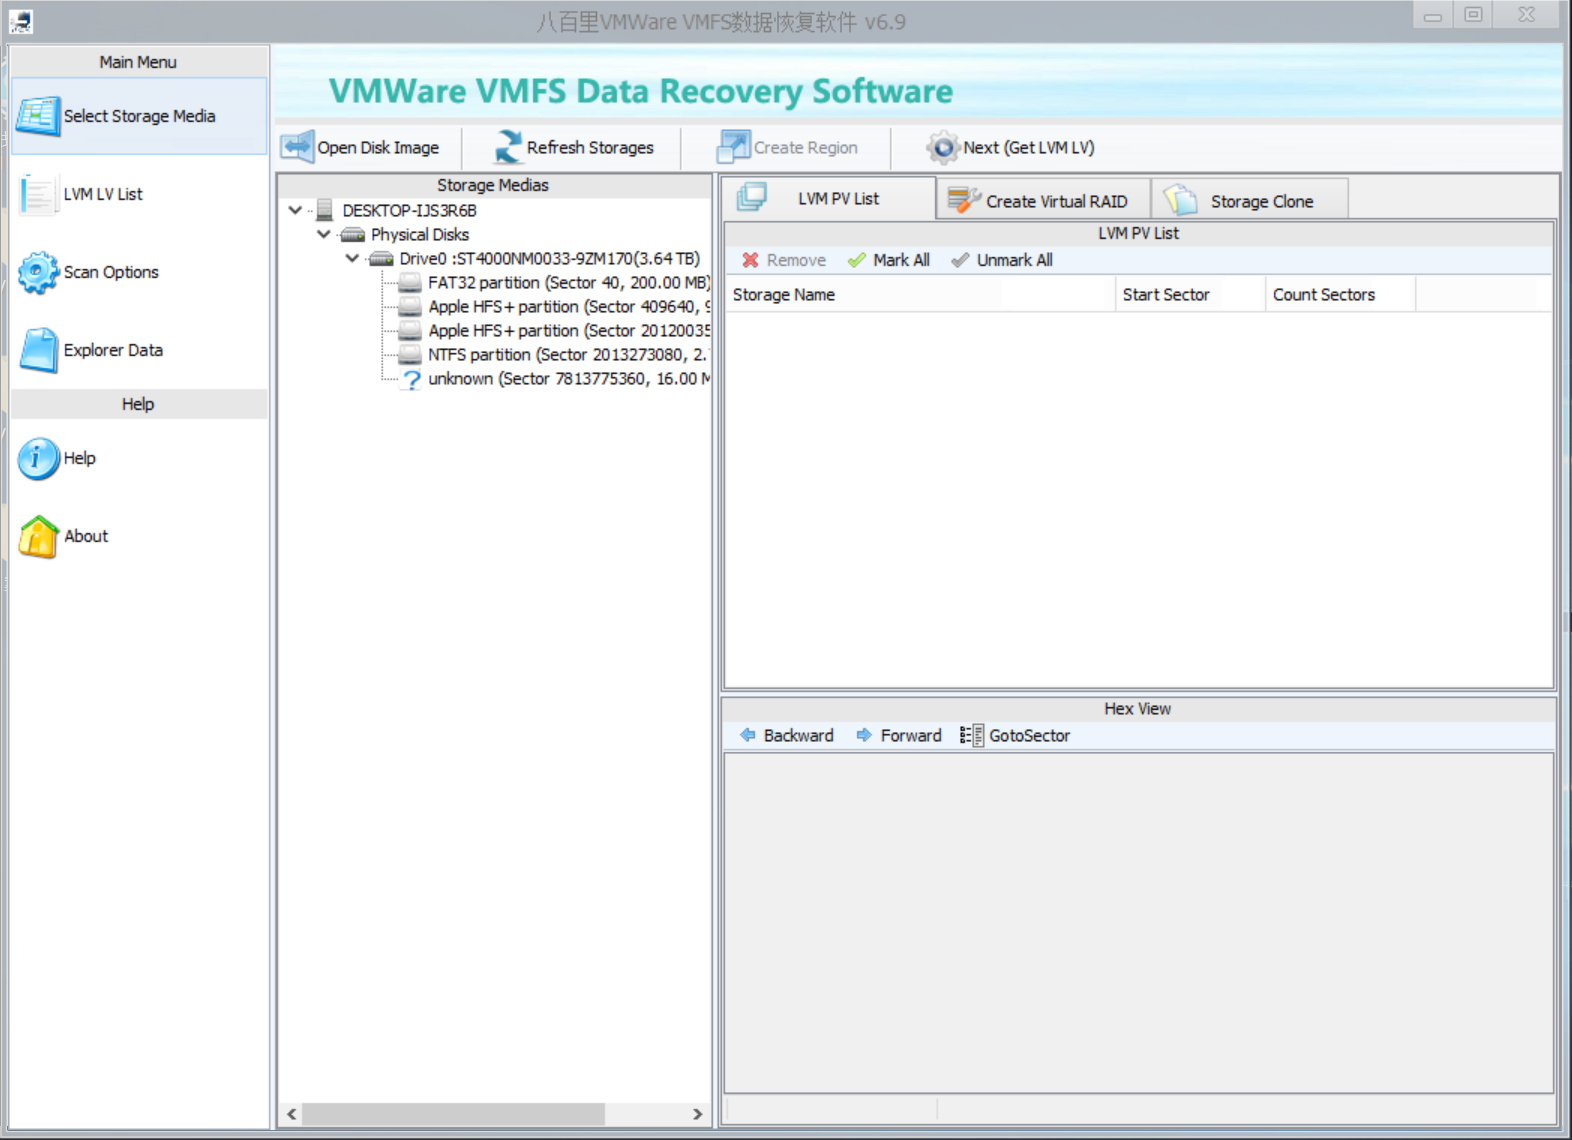The image size is (1572, 1140).
Task: Click the Unmark All button label
Action: tap(1014, 260)
